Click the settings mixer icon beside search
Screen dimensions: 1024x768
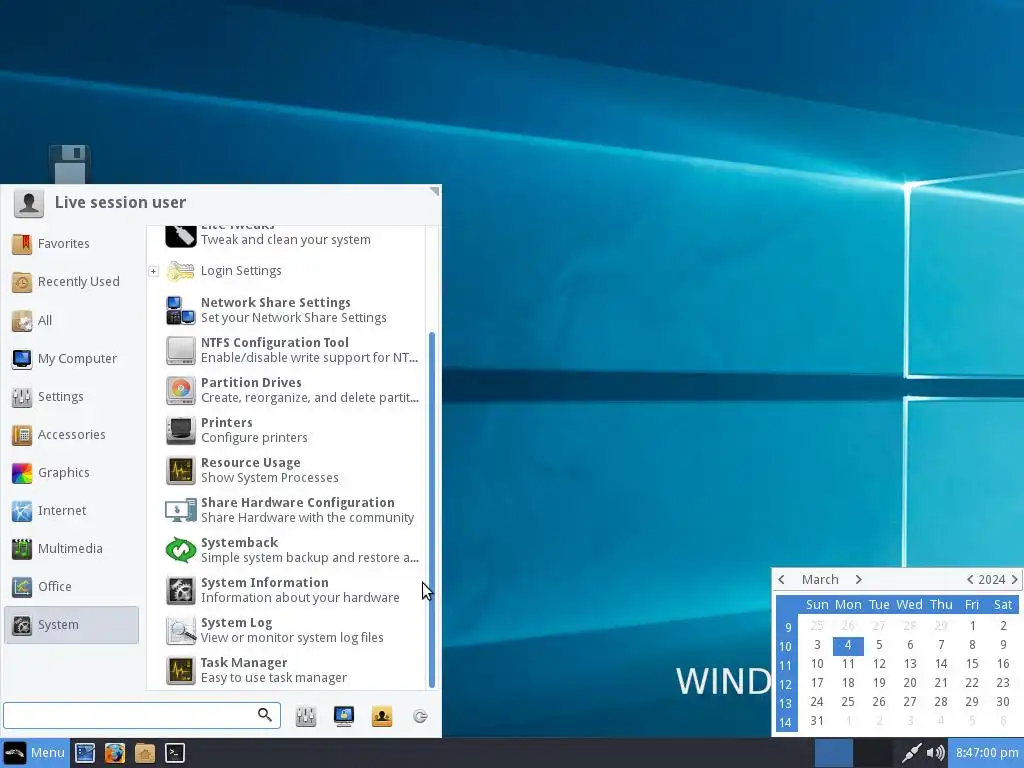[x=306, y=716]
